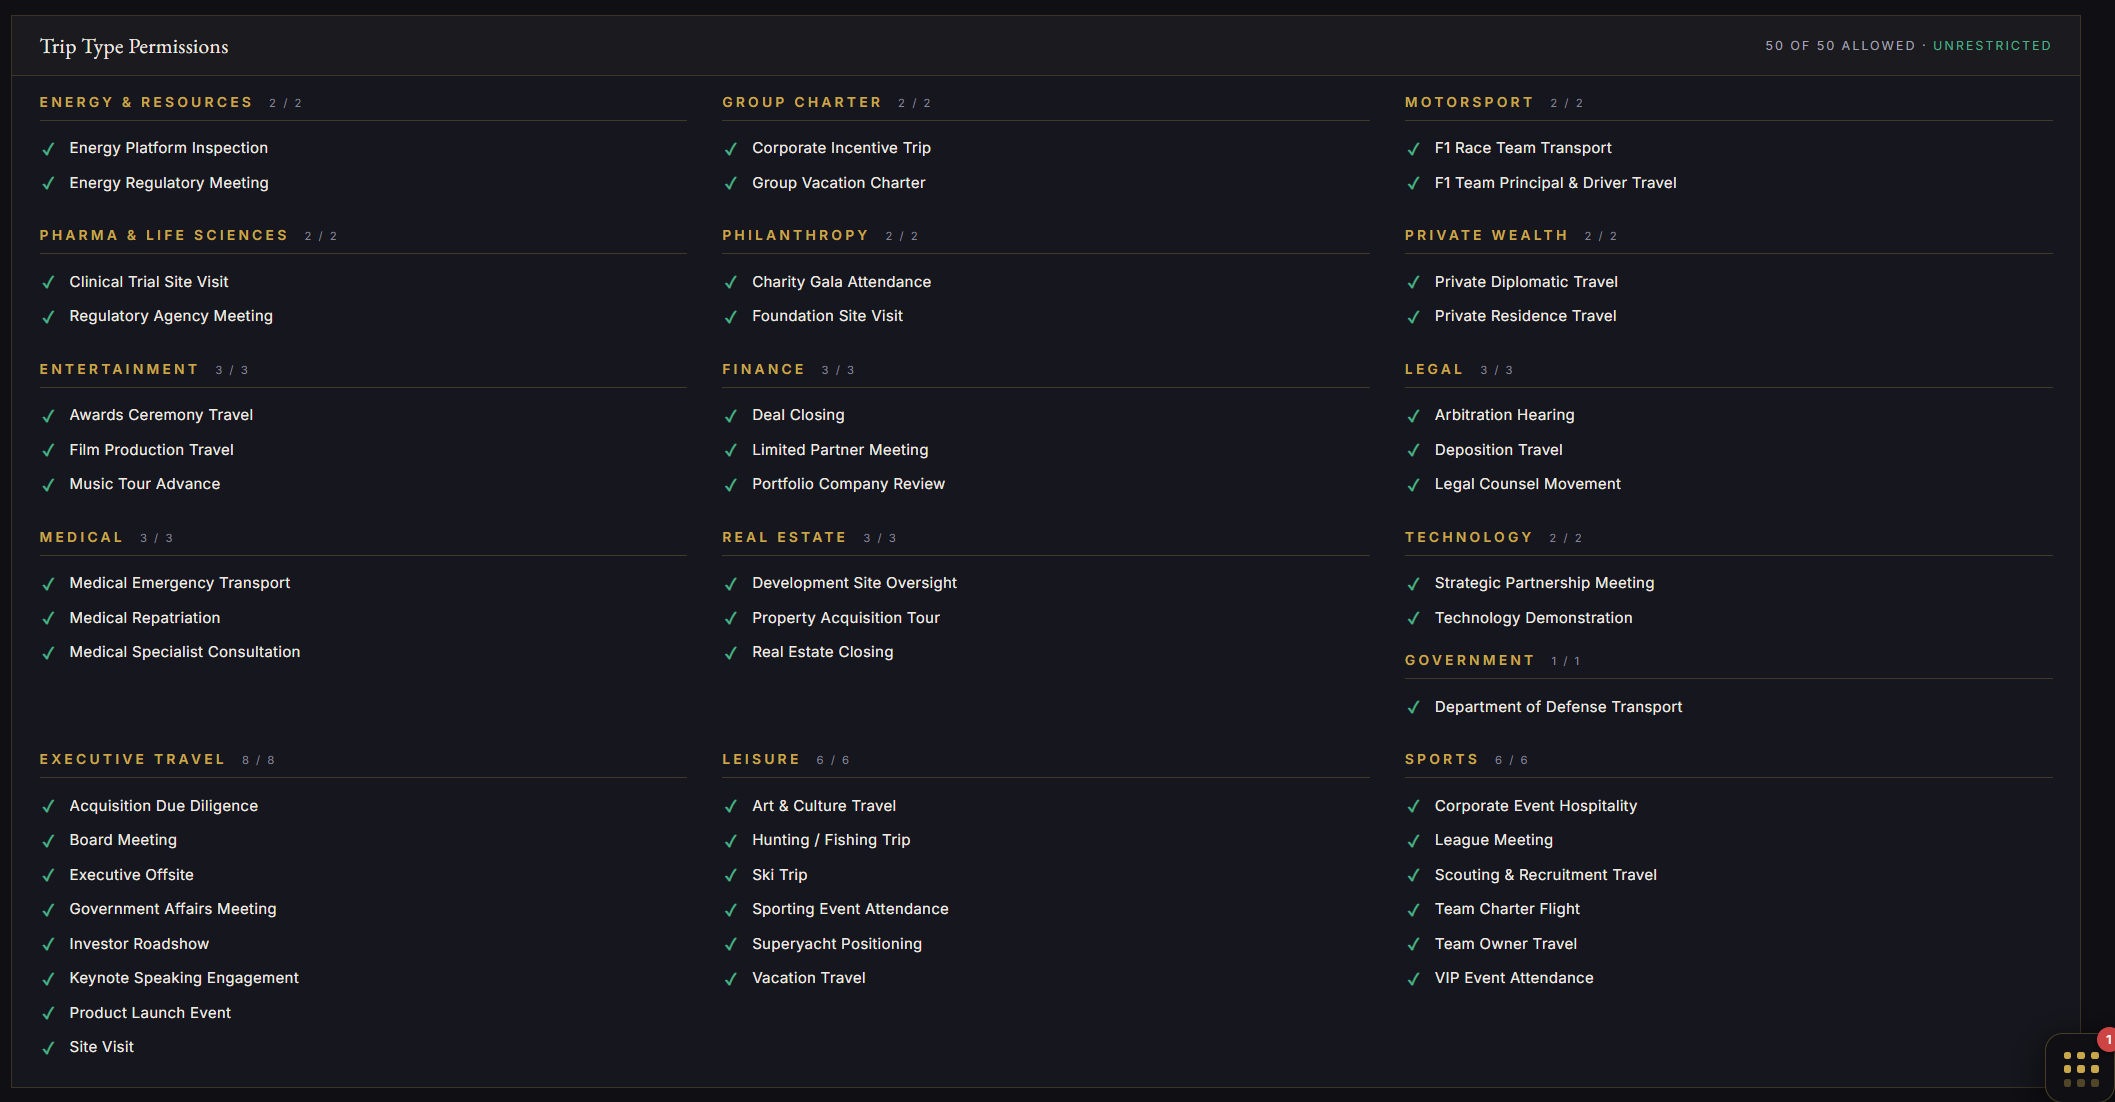Click the Unrestricted status label
The width and height of the screenshot is (2115, 1102).
1991,46
